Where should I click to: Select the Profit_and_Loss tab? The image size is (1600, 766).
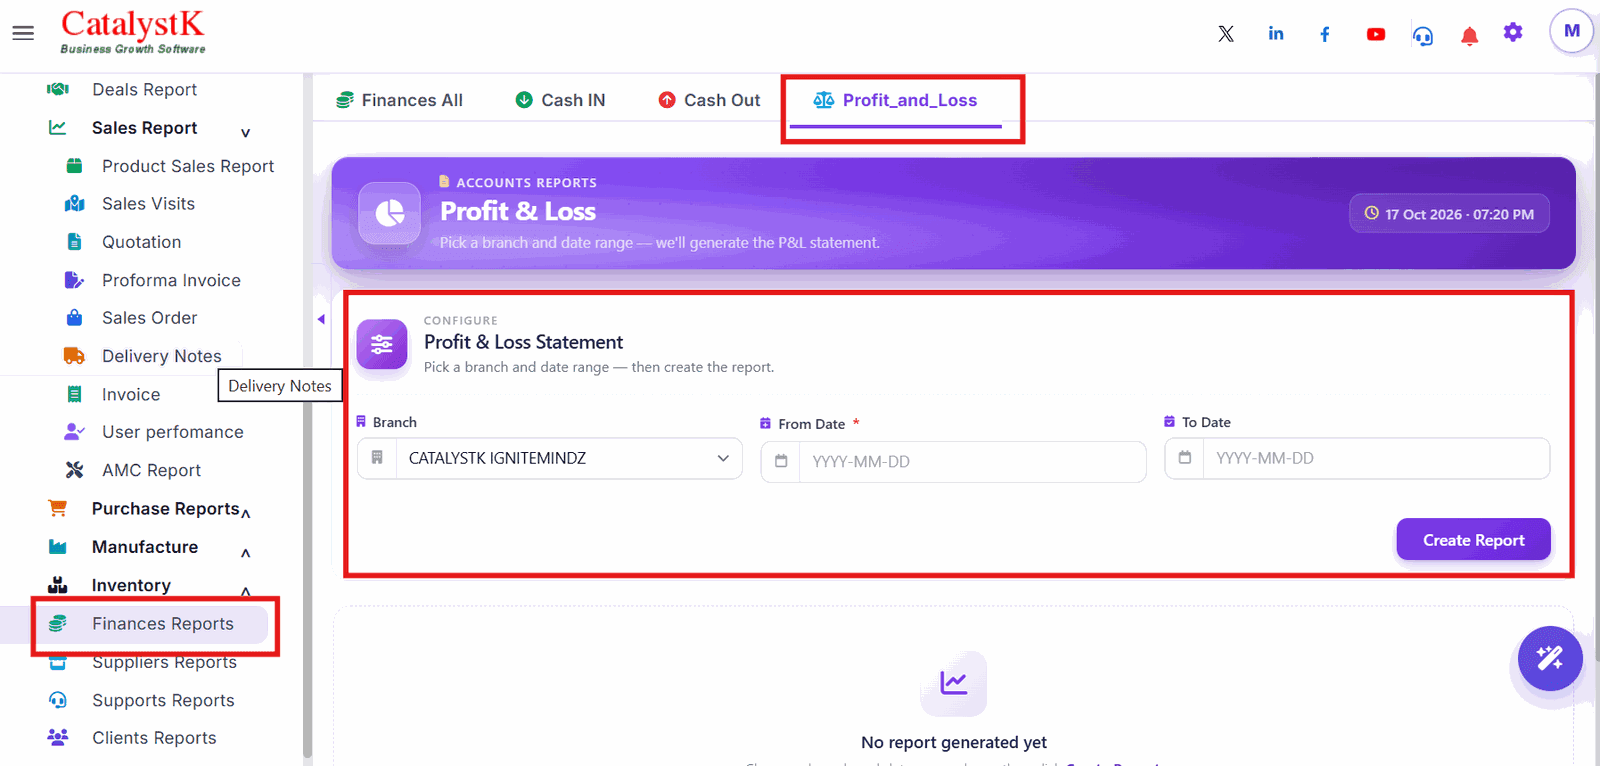(896, 100)
